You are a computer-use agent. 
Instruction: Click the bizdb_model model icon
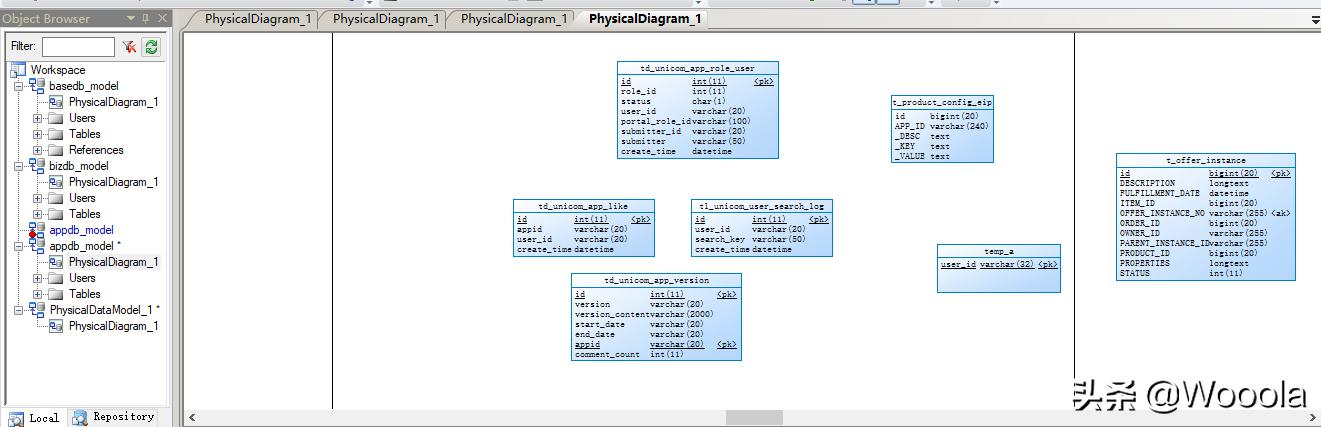38,166
